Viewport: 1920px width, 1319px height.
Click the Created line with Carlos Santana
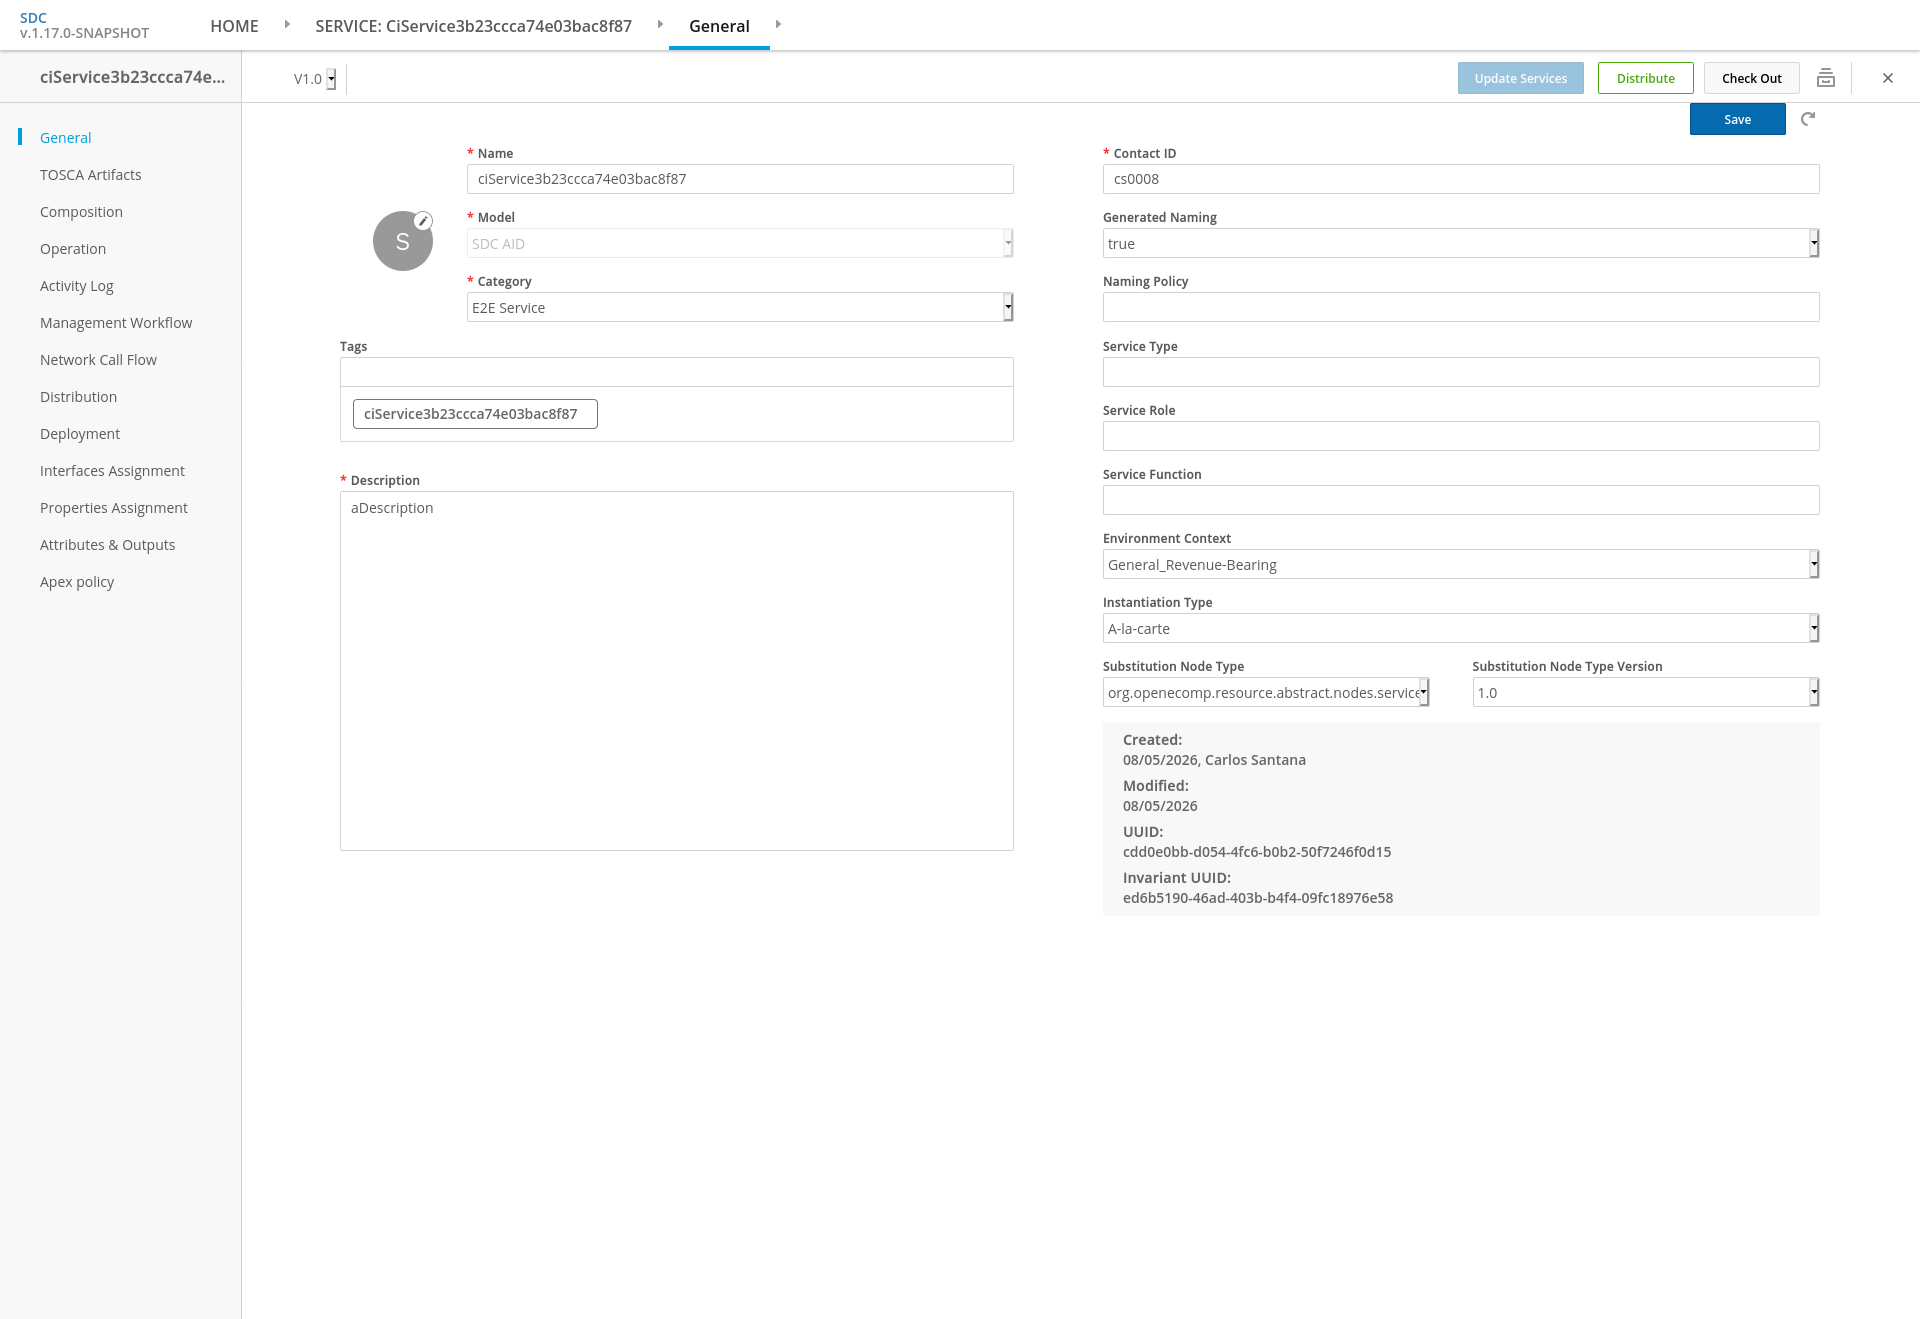[1214, 760]
